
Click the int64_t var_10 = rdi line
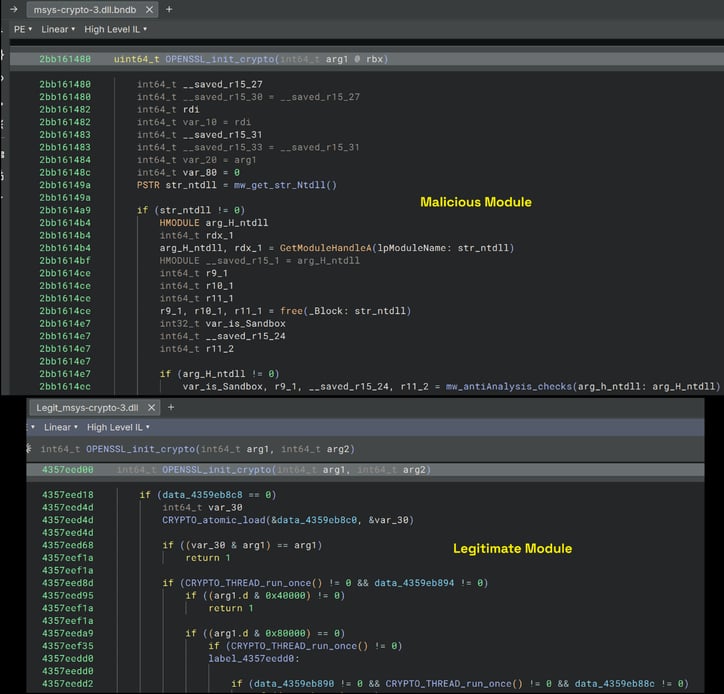[194, 122]
